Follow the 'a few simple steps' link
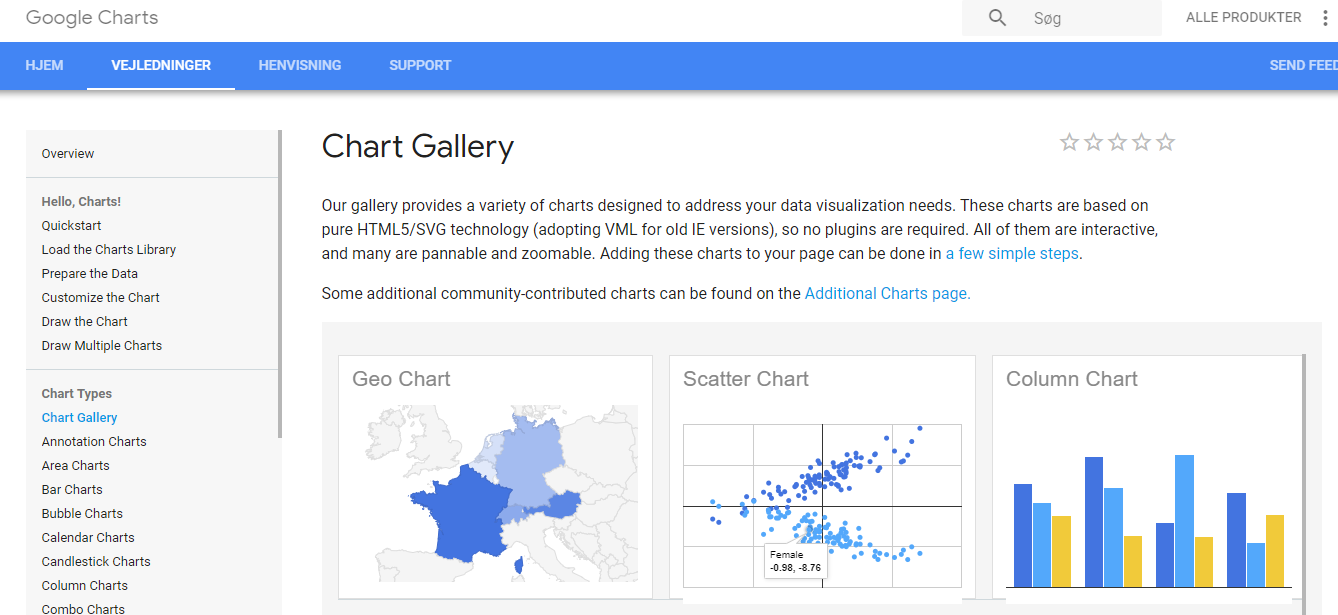The width and height of the screenshot is (1338, 615). point(1012,254)
